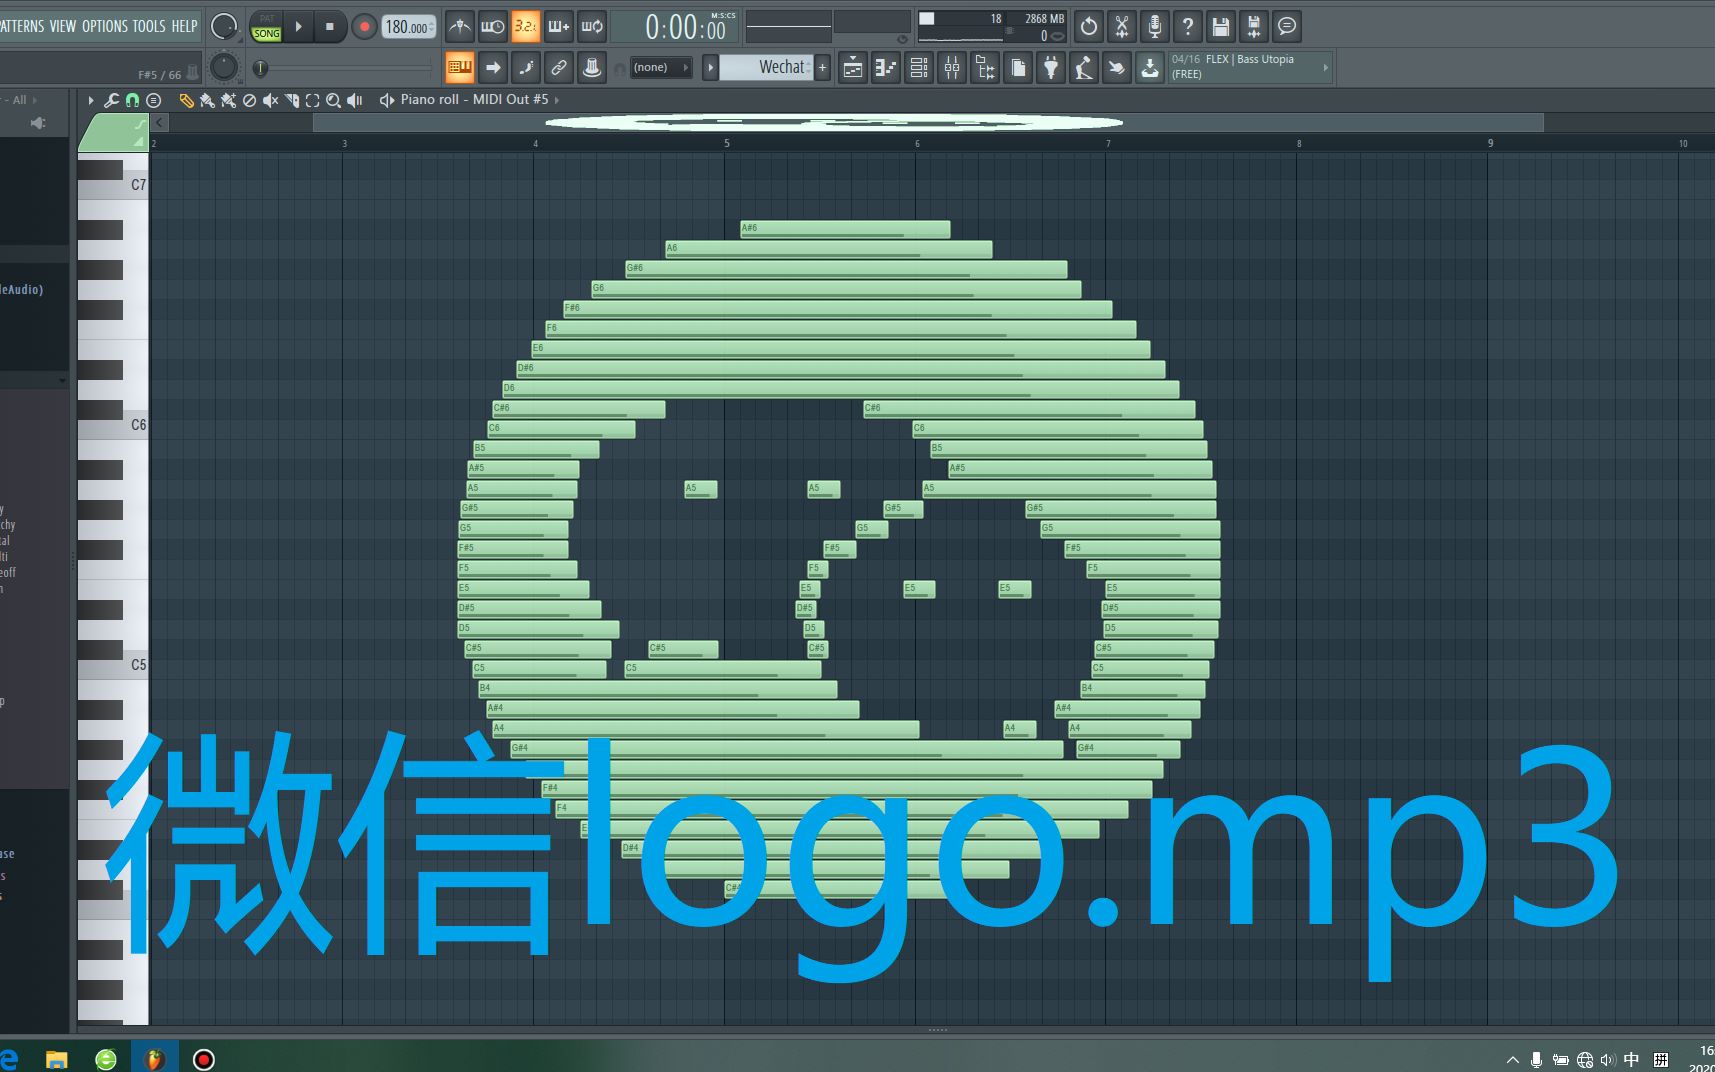Open the OPTIONS menu
This screenshot has height=1072, width=1715.
[104, 26]
